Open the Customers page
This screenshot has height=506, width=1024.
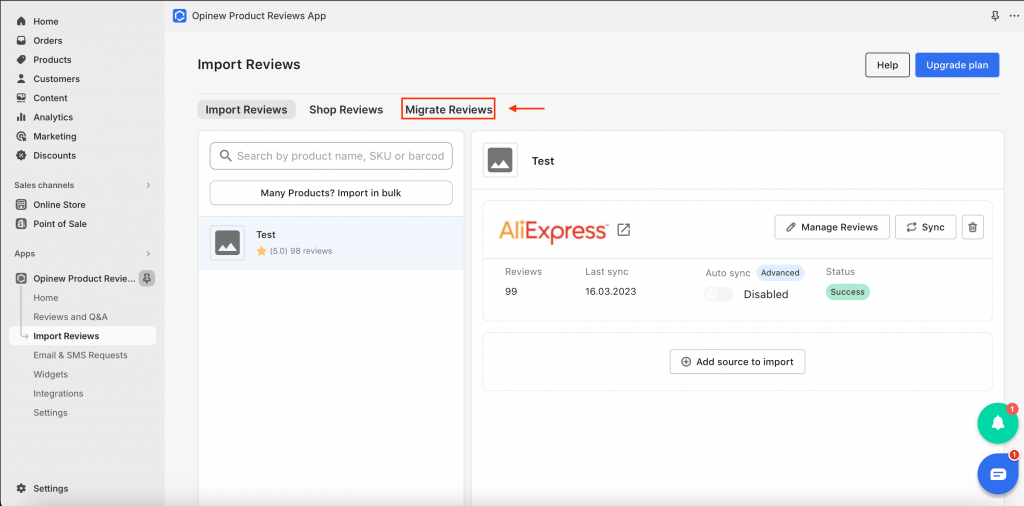[x=56, y=79]
